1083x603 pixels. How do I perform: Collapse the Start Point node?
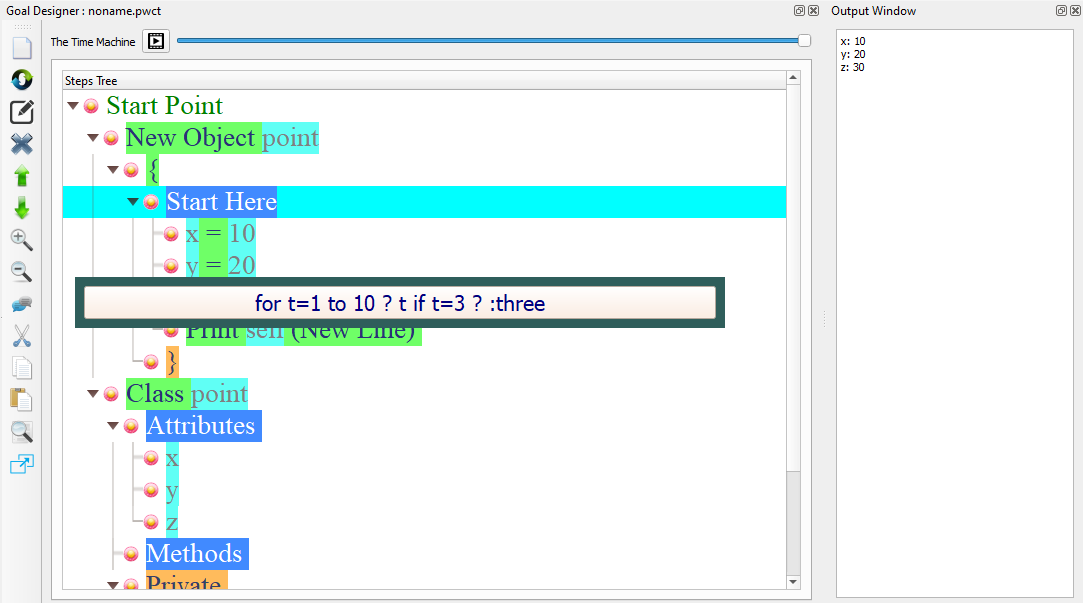[72, 105]
